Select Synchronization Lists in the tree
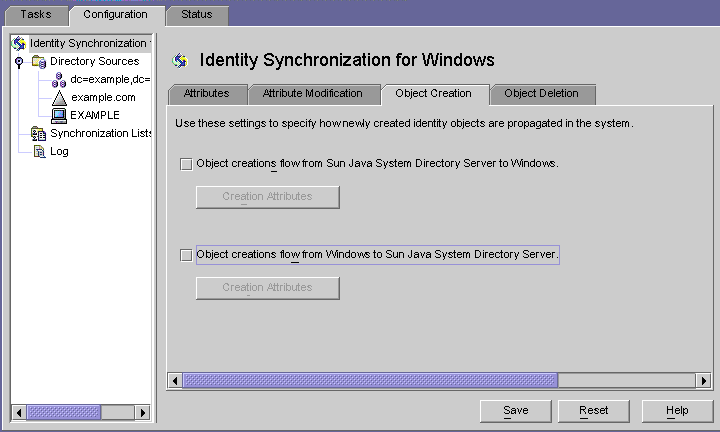Viewport: 720px width, 432px height. tap(101, 134)
